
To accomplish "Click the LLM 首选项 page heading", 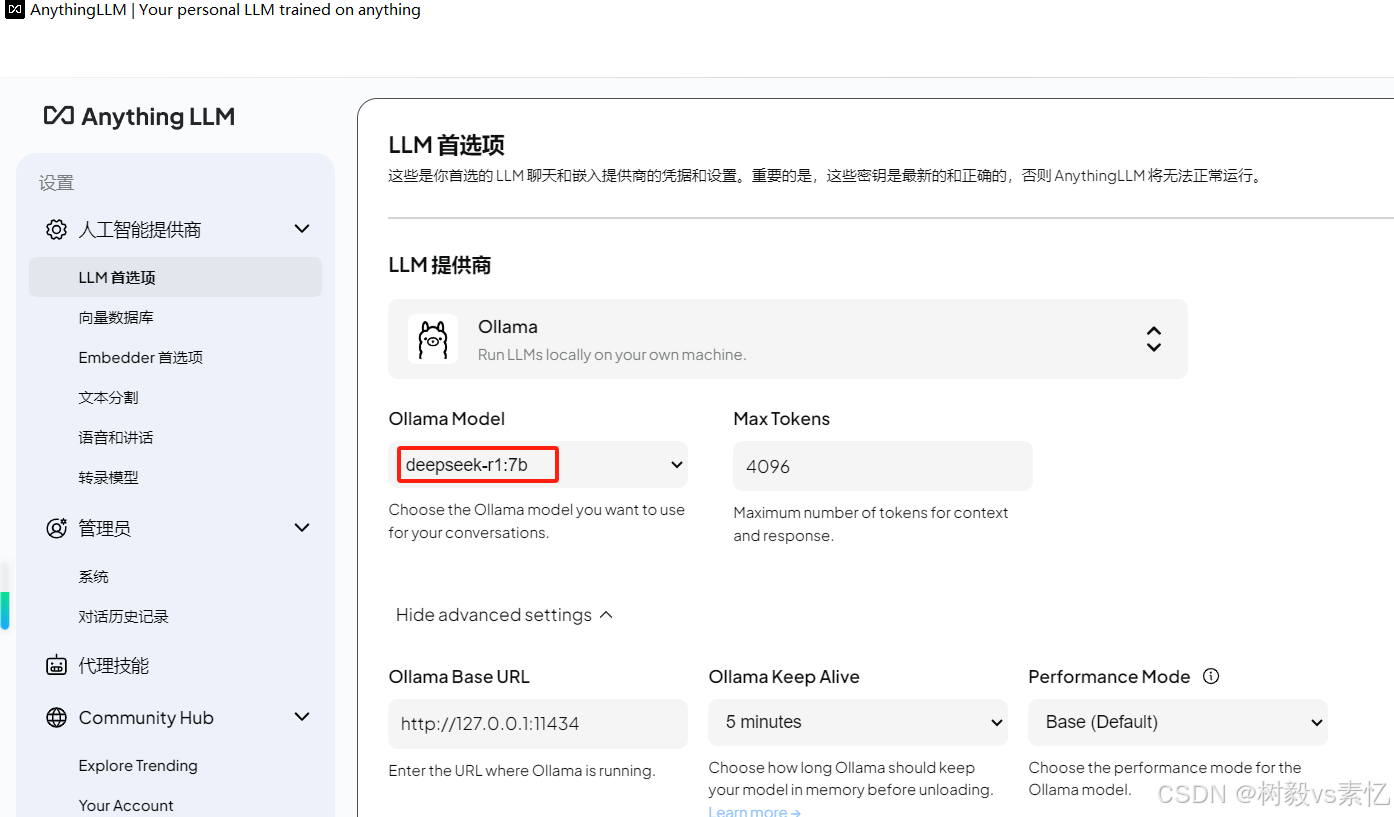I will pos(447,145).
